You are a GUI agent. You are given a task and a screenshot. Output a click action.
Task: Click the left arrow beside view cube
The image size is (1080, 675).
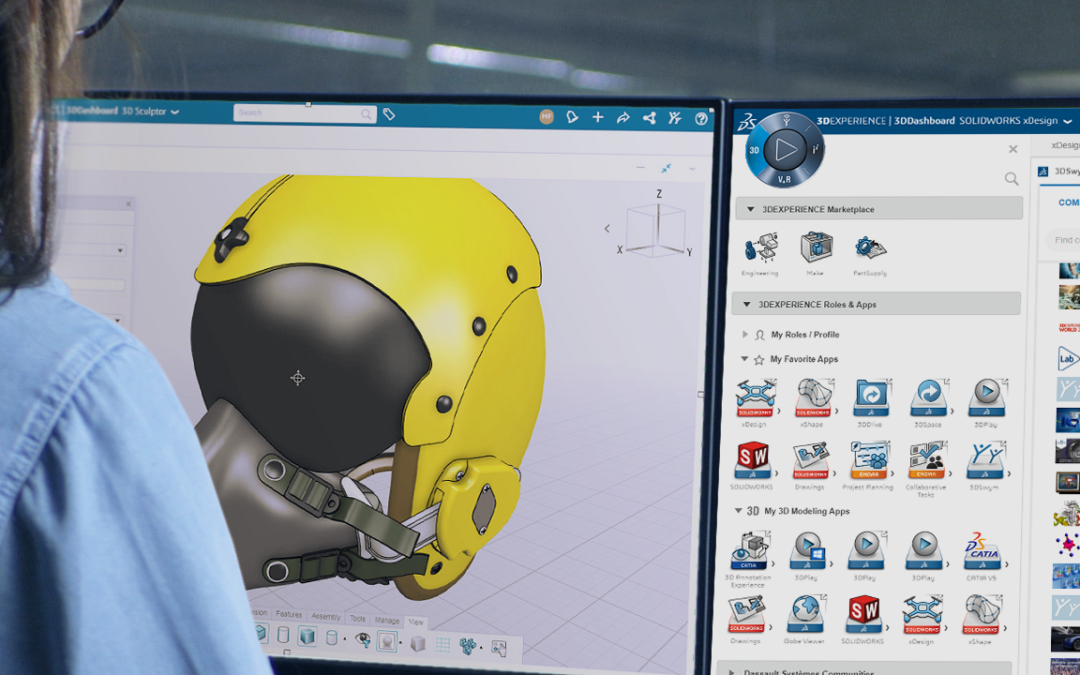(x=607, y=228)
